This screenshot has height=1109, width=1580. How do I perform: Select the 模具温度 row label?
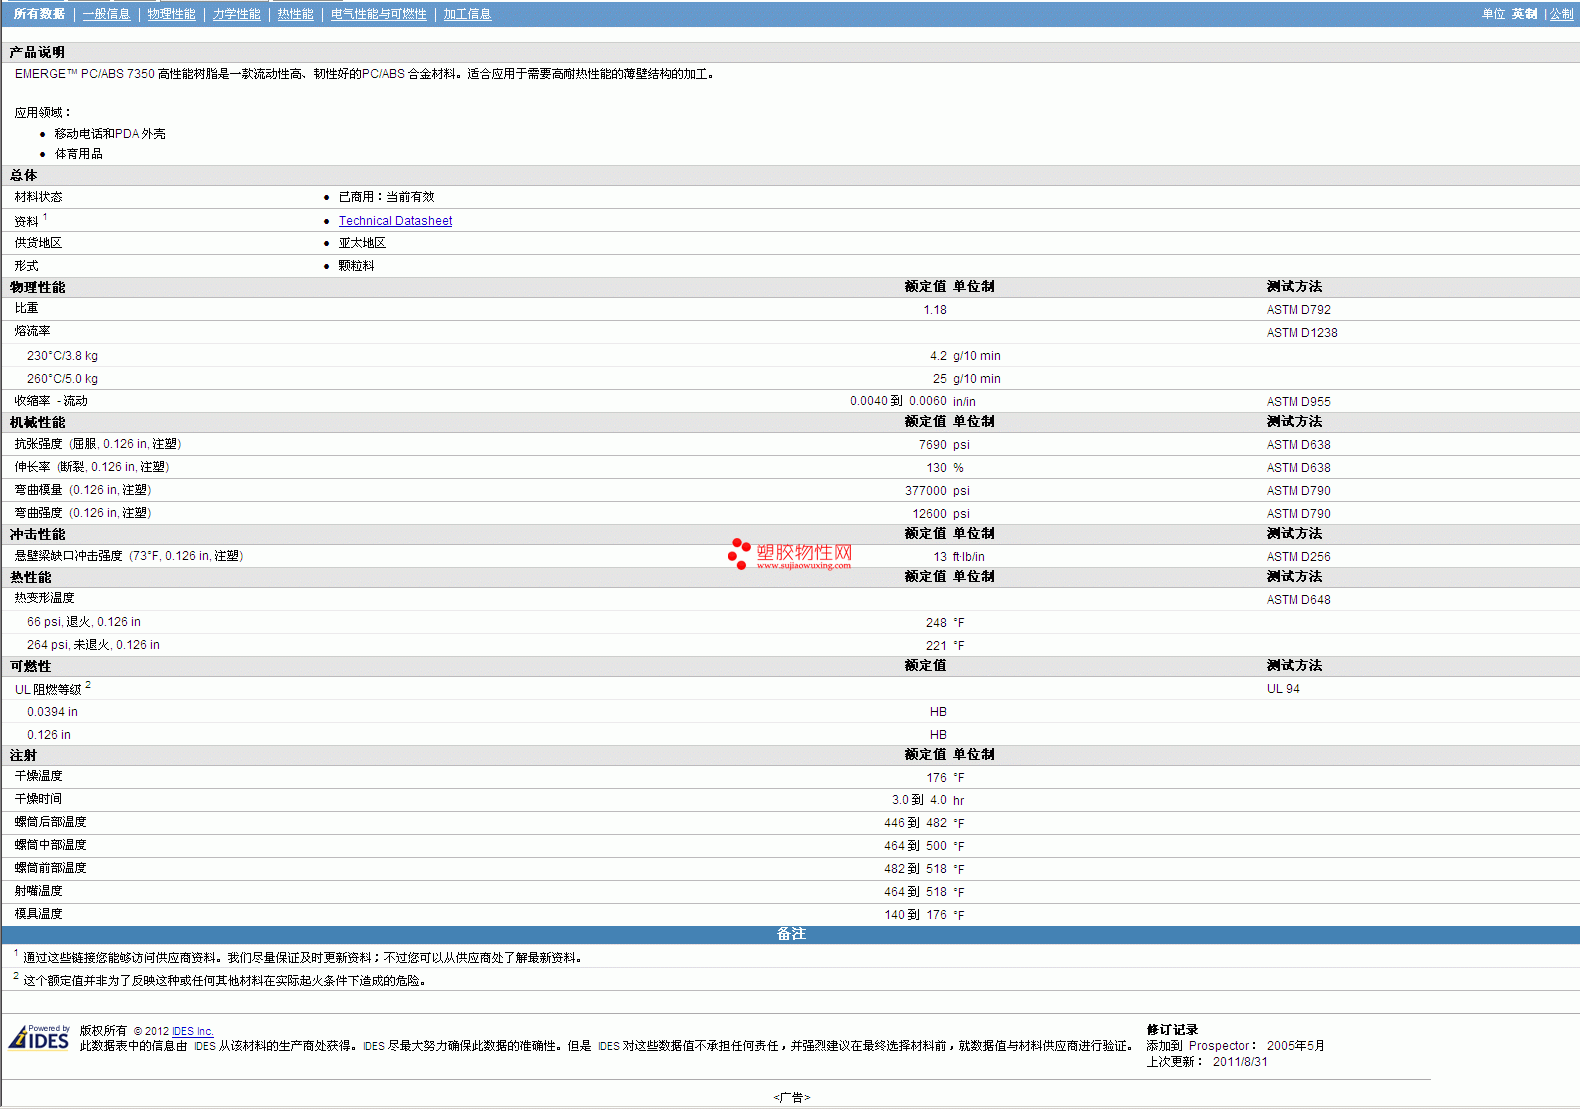pyautogui.click(x=38, y=914)
